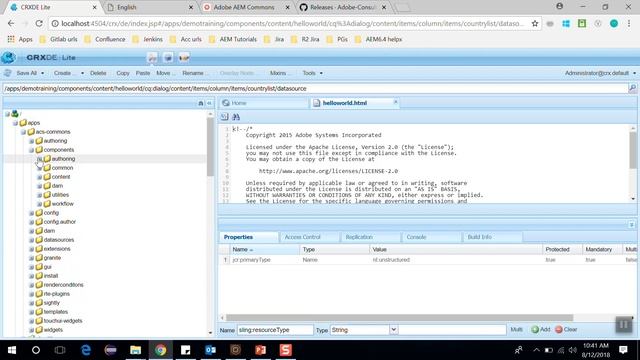Click the Save All disk icon
Screen dimensions: 640x360
pos(8,73)
